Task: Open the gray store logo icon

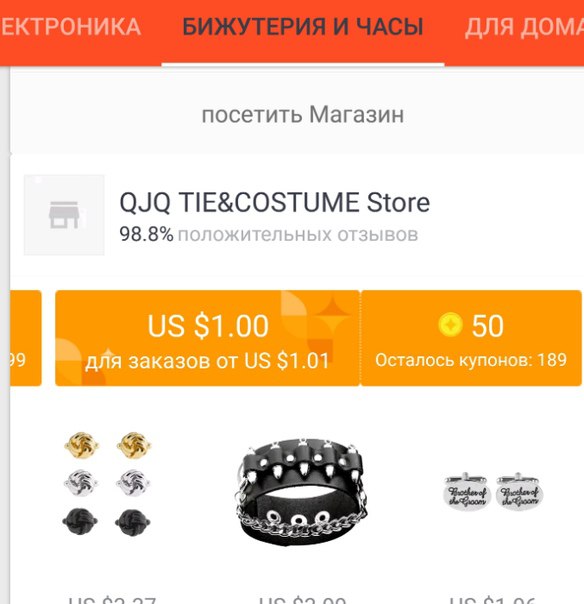Action: (x=64, y=215)
